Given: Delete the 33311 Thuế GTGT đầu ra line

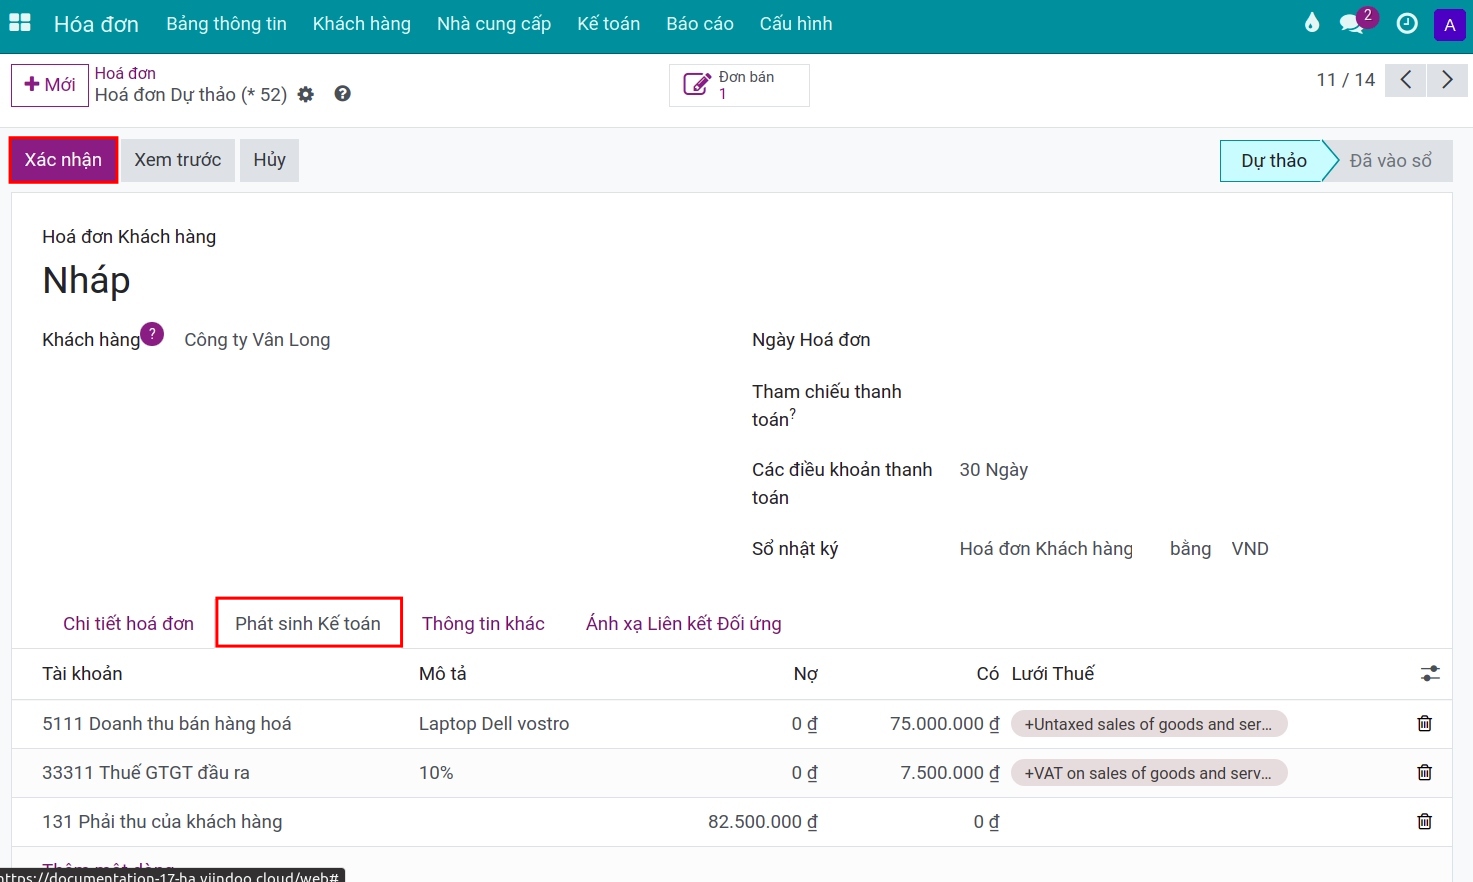Looking at the screenshot, I should point(1425,772).
